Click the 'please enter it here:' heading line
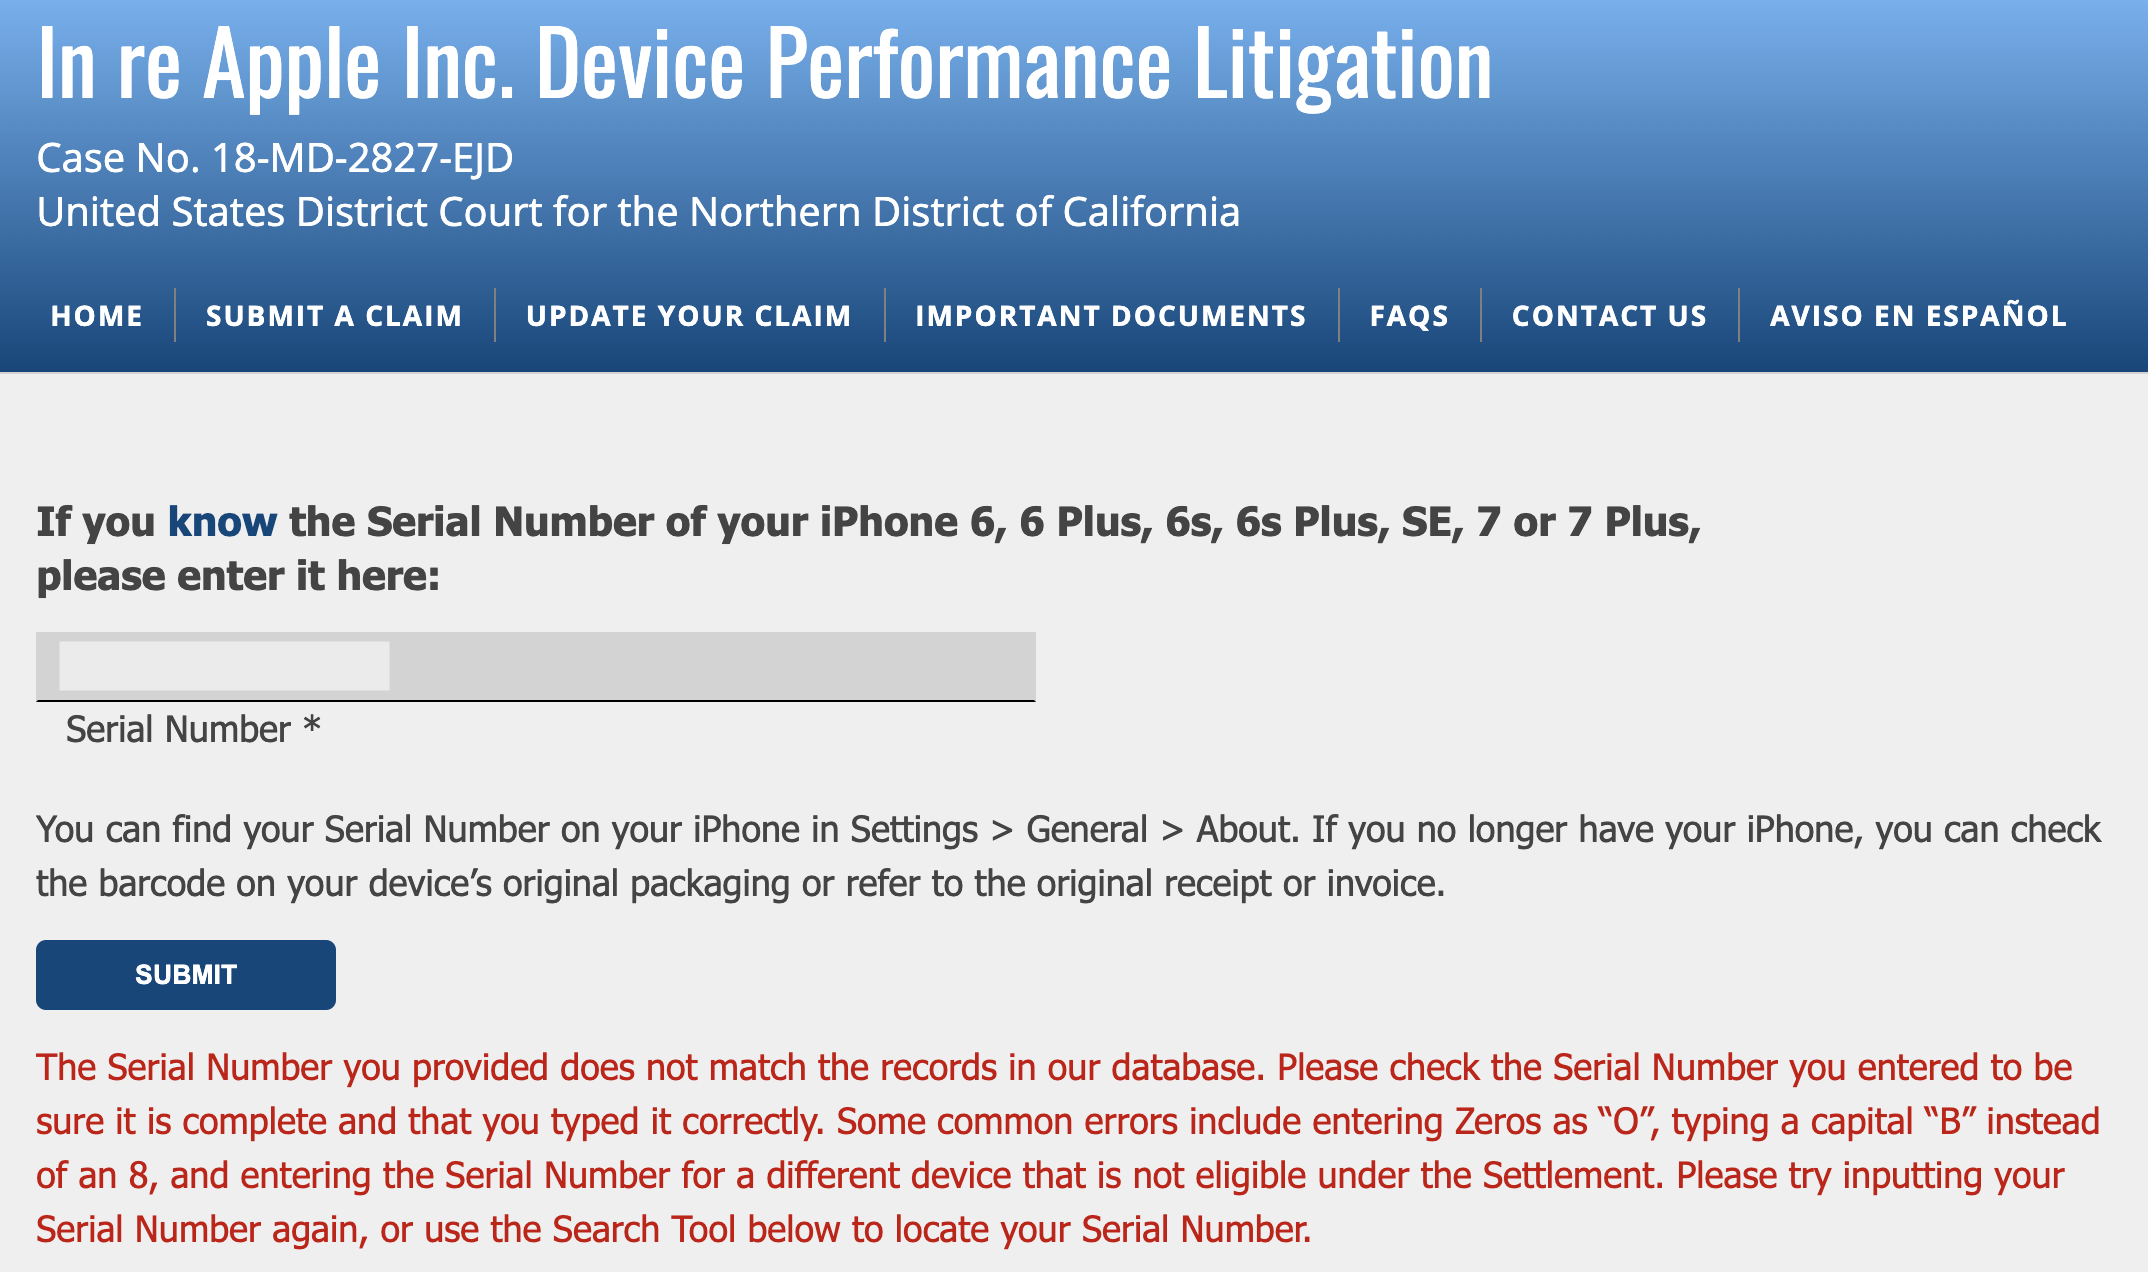This screenshot has height=1272, width=2148. [238, 576]
